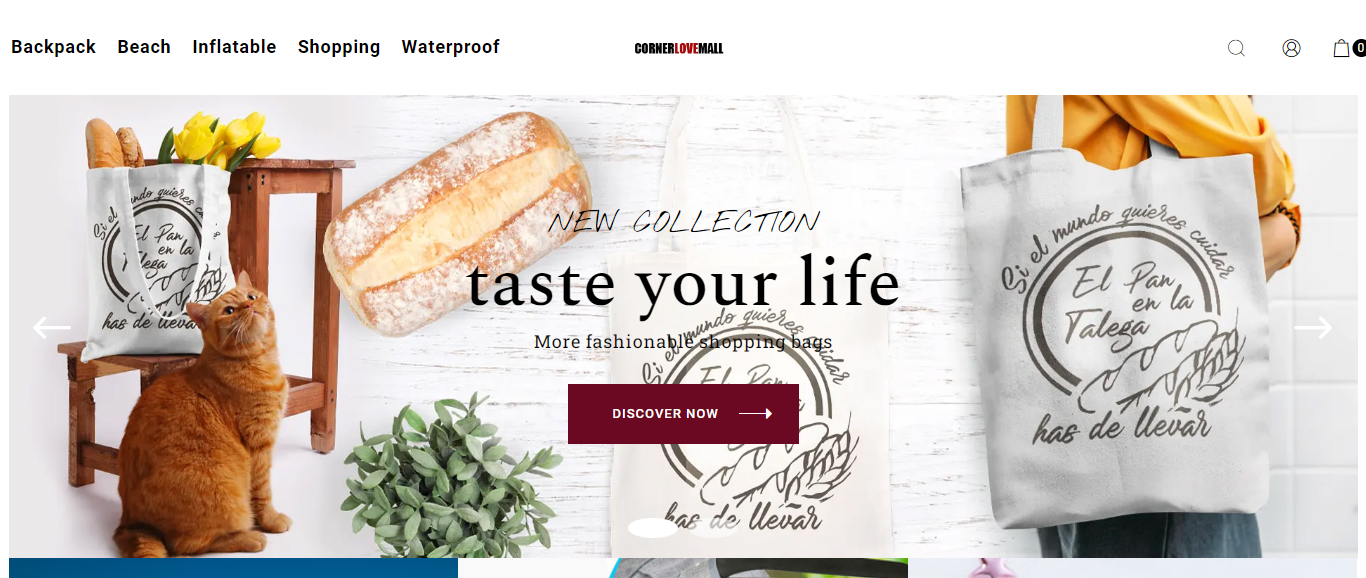
Task: Open the shopping bag cart icon
Action: coord(1341,48)
